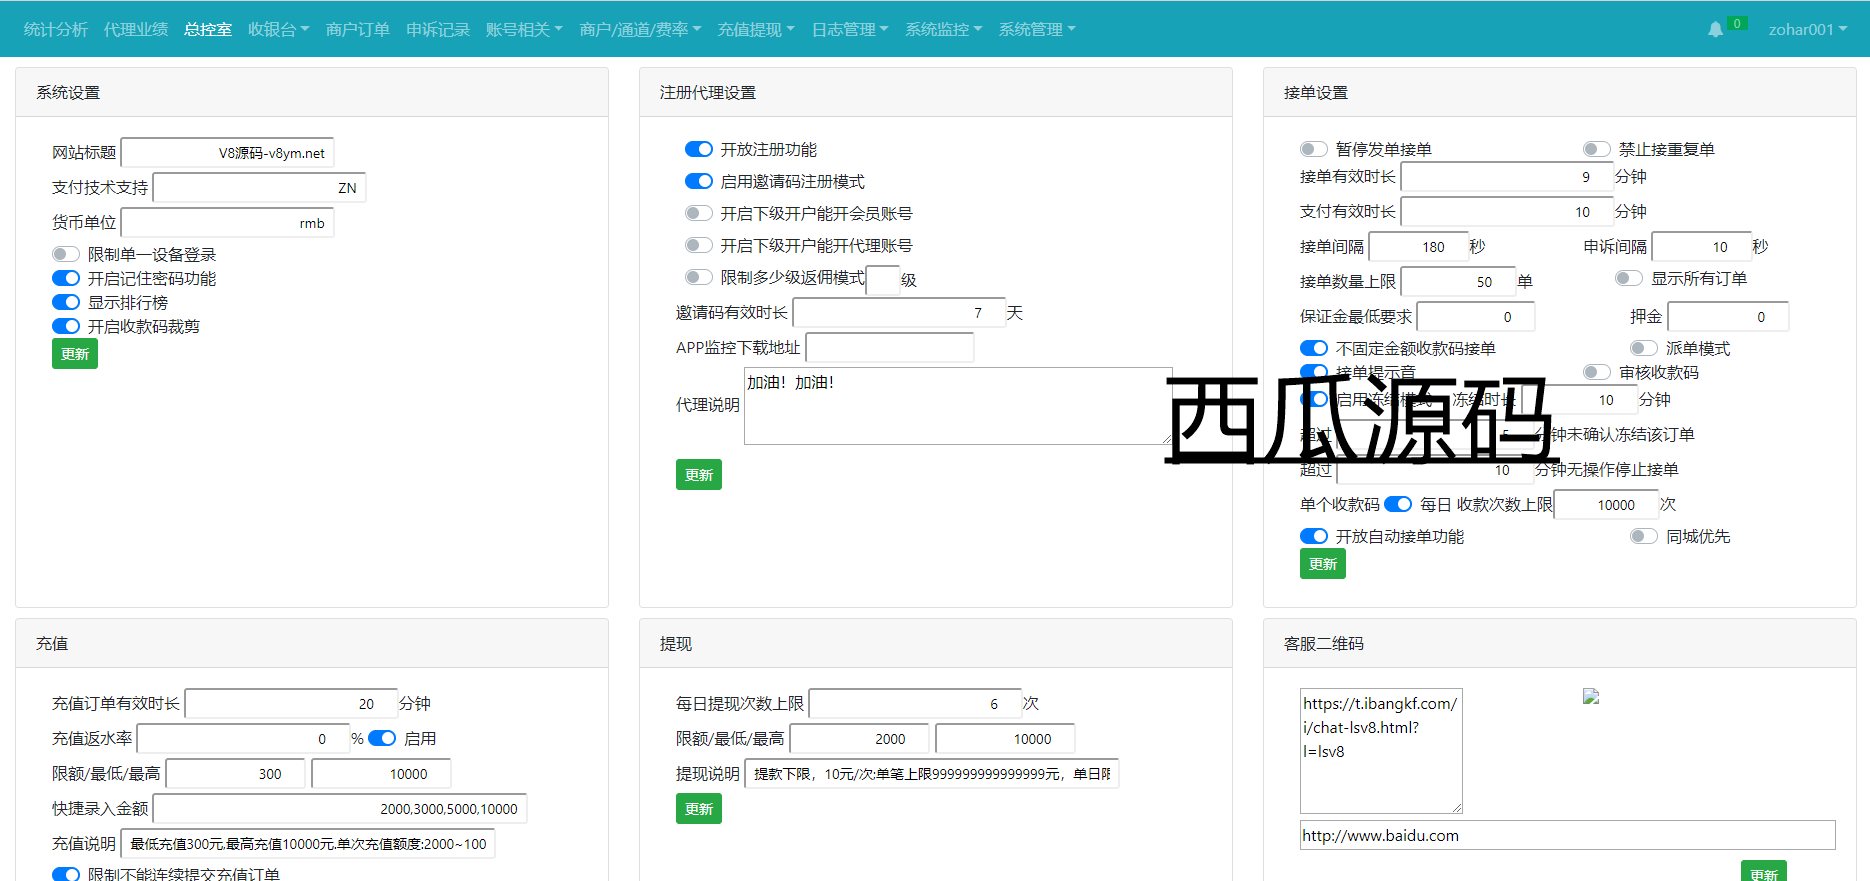This screenshot has width=1870, height=881.
Task: Click 保证金最低要求 input field
Action: pos(1476,317)
